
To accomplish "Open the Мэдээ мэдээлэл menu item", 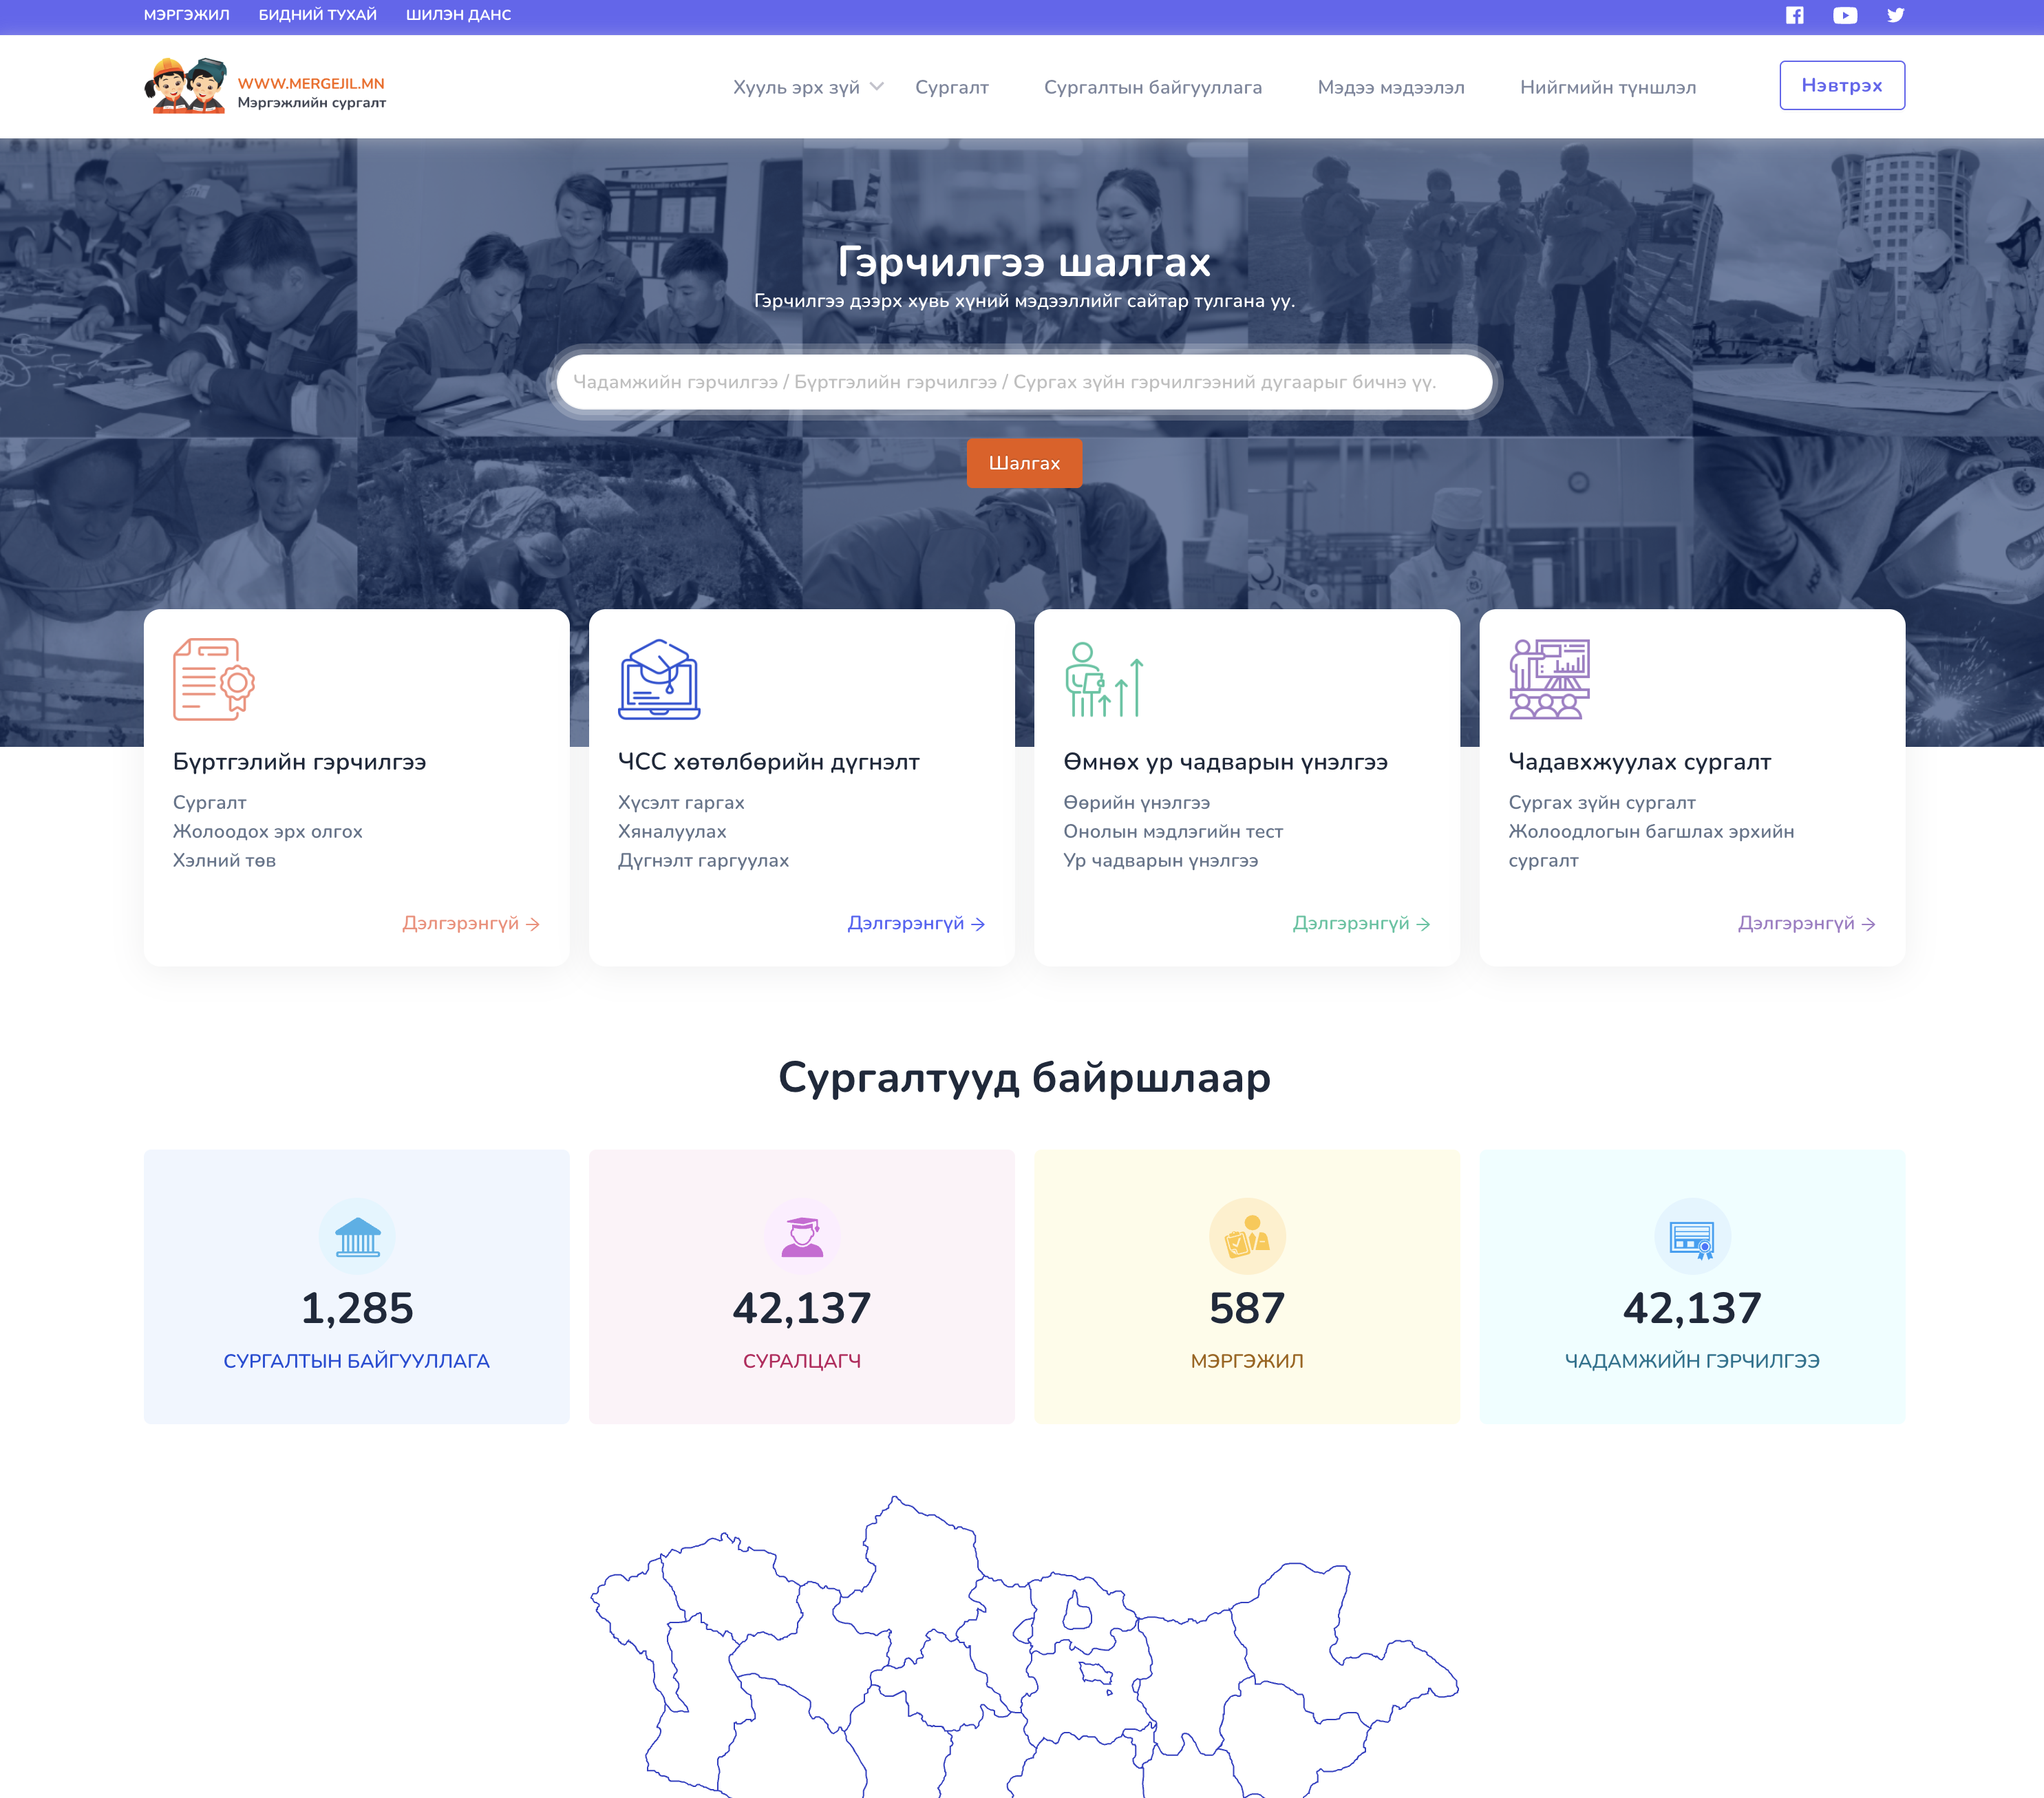I will click(x=1391, y=87).
